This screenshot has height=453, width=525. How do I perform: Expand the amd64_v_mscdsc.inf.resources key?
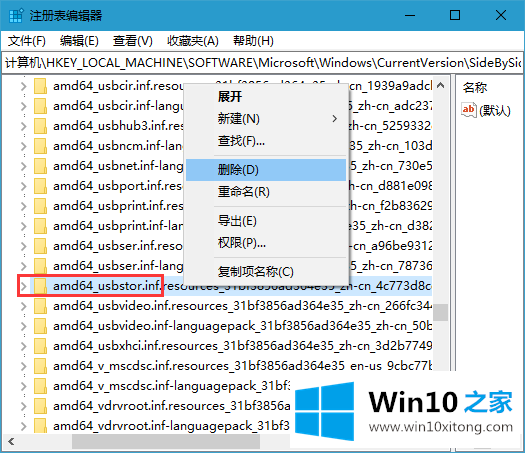pos(23,366)
